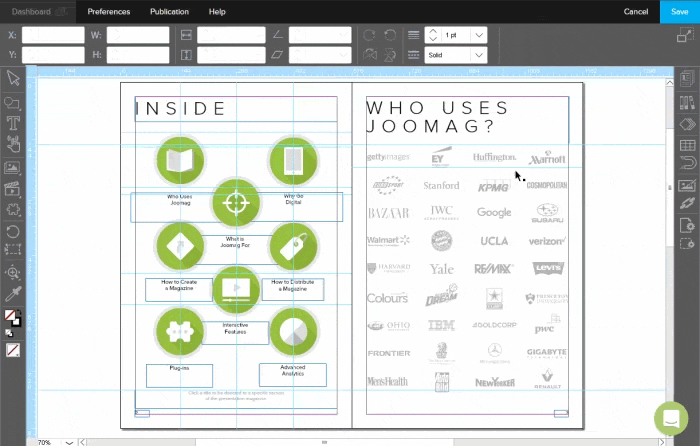Image resolution: width=700 pixels, height=446 pixels.
Task: Open the stroke weight 1 pt dropdown
Action: tap(479, 34)
